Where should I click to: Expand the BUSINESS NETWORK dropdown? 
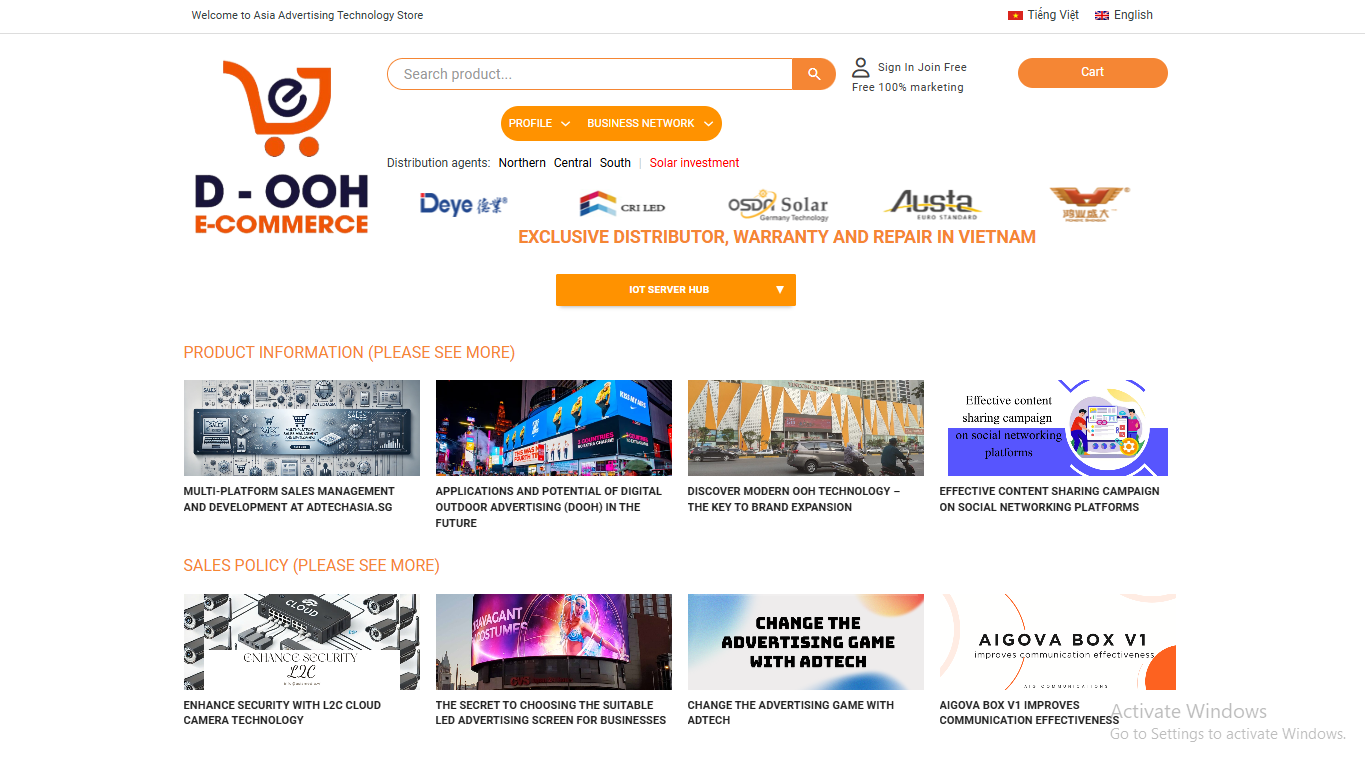click(651, 124)
